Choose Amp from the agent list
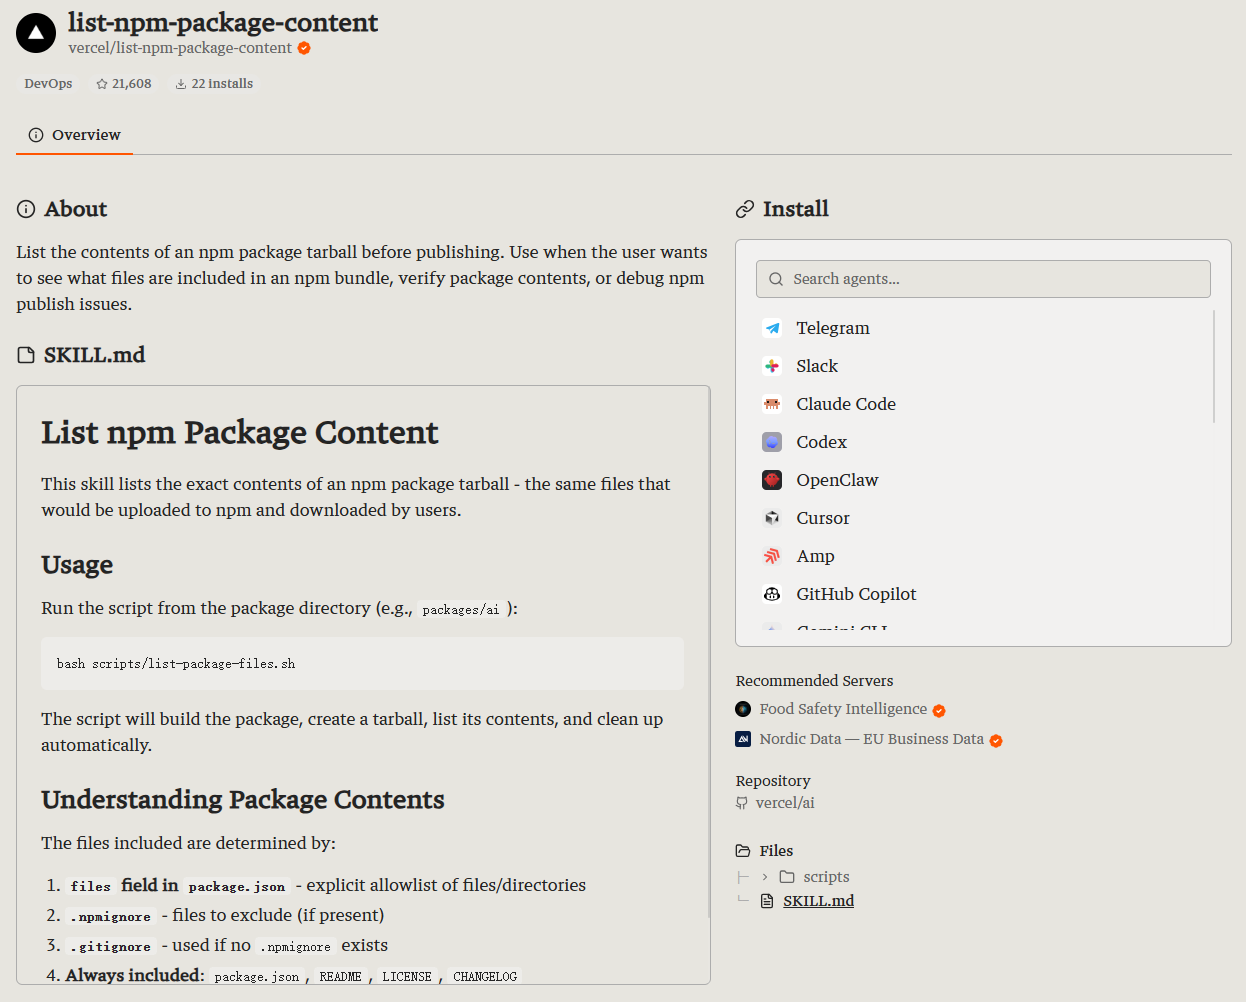The width and height of the screenshot is (1246, 1002). click(815, 556)
